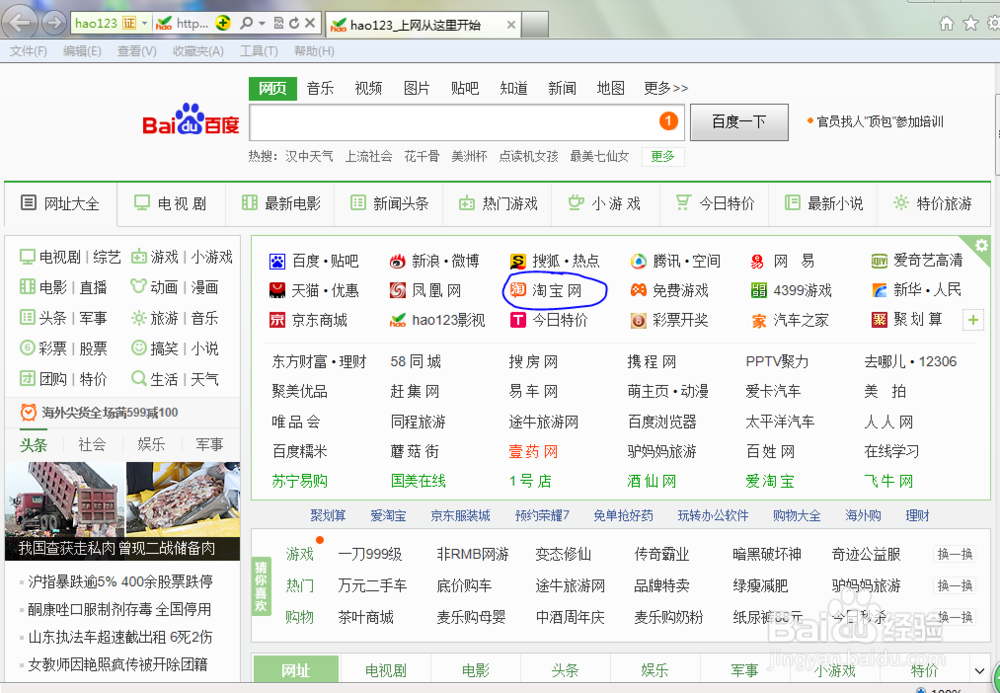This screenshot has height=693, width=1000.
Task: Click the address bar search magnifier icon
Action: (x=246, y=24)
